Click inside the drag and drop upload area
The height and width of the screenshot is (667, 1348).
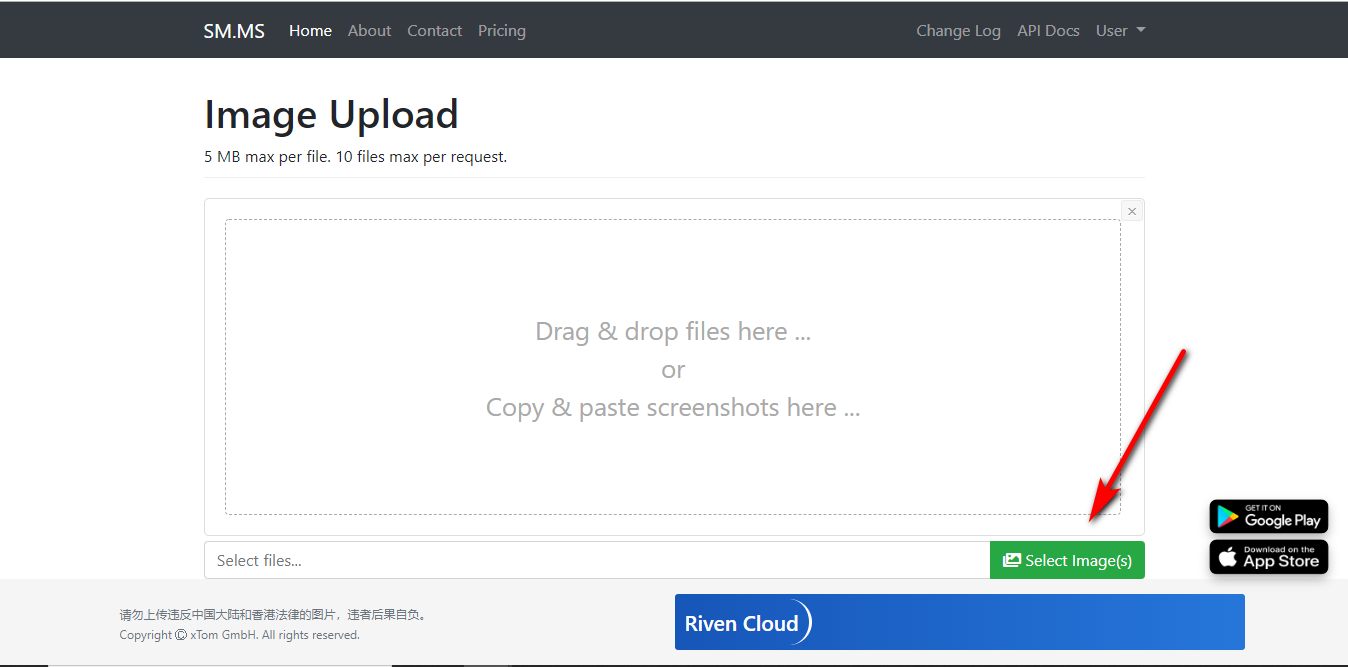tap(673, 369)
